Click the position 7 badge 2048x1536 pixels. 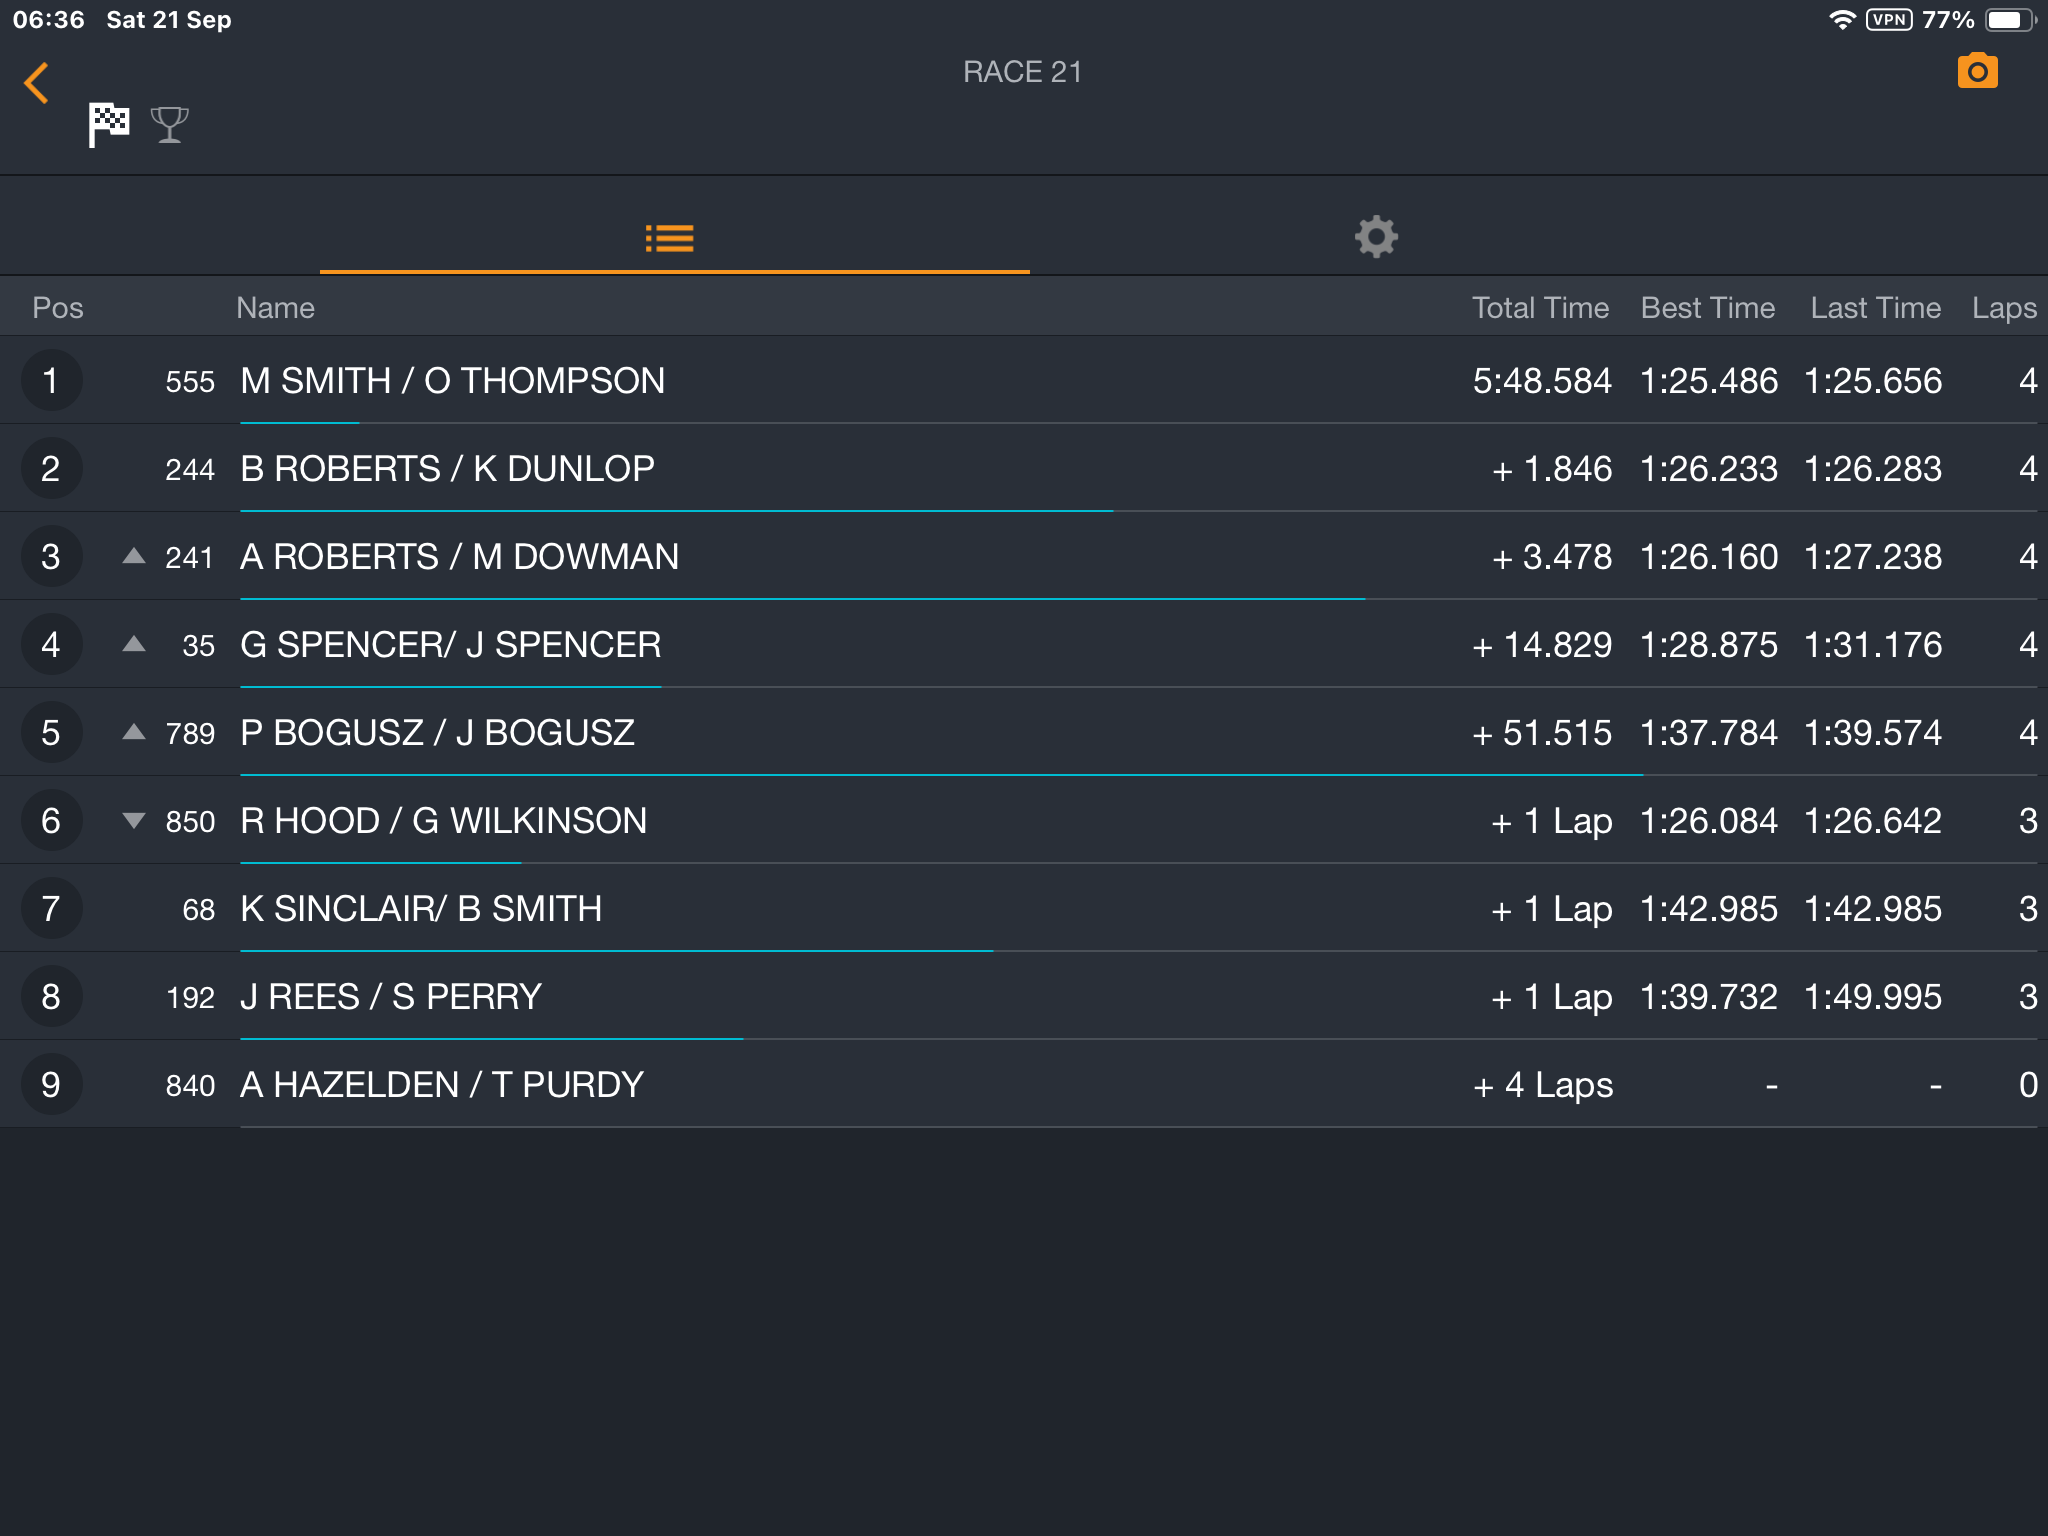coord(51,909)
